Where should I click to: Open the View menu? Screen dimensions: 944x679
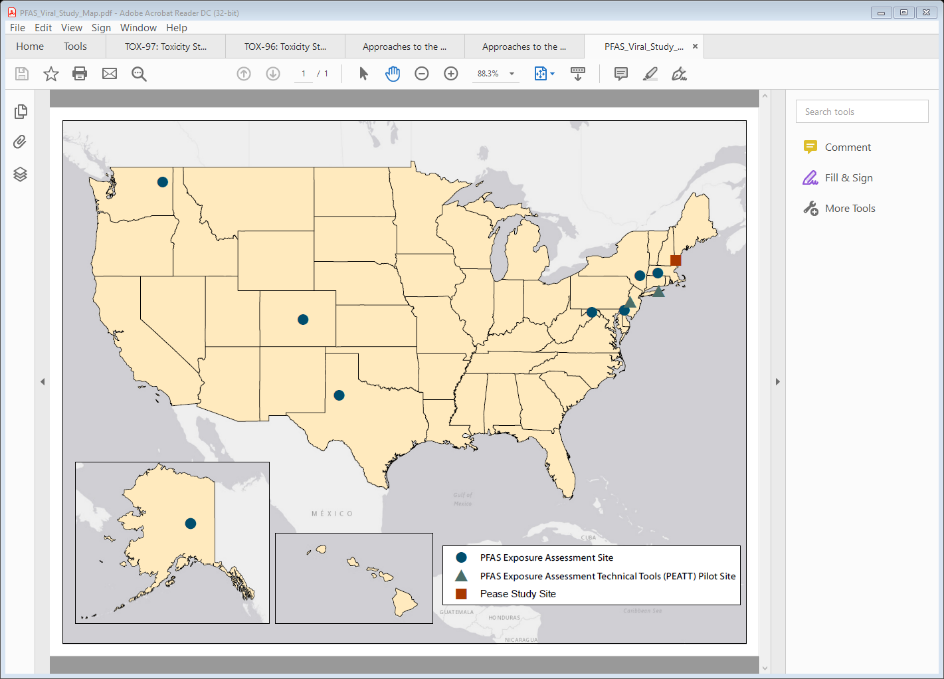point(72,28)
